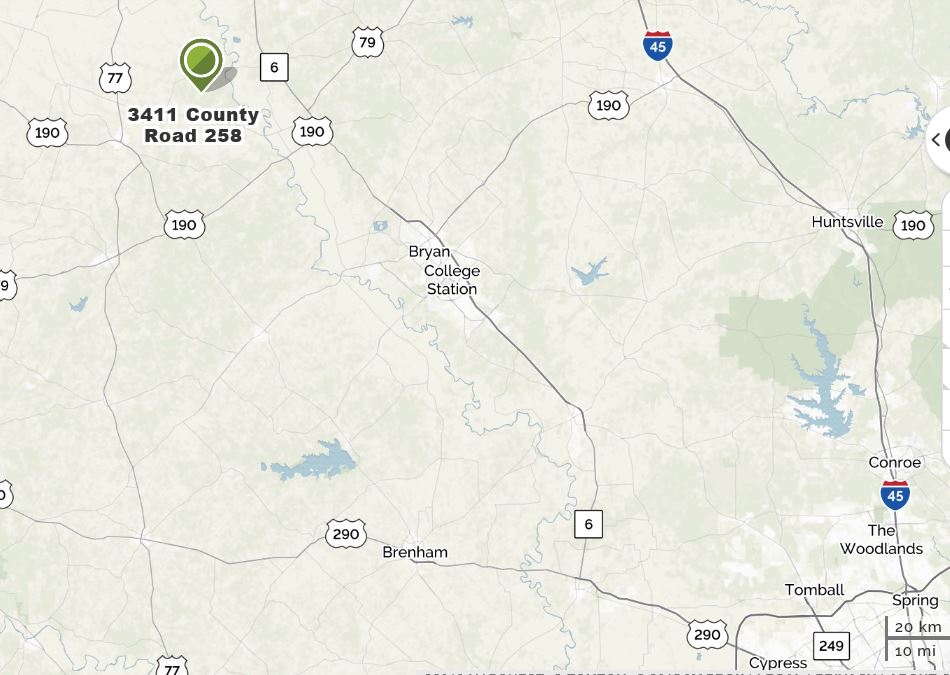The image size is (950, 675).
Task: Click the US 79 highway shield
Action: tap(368, 42)
